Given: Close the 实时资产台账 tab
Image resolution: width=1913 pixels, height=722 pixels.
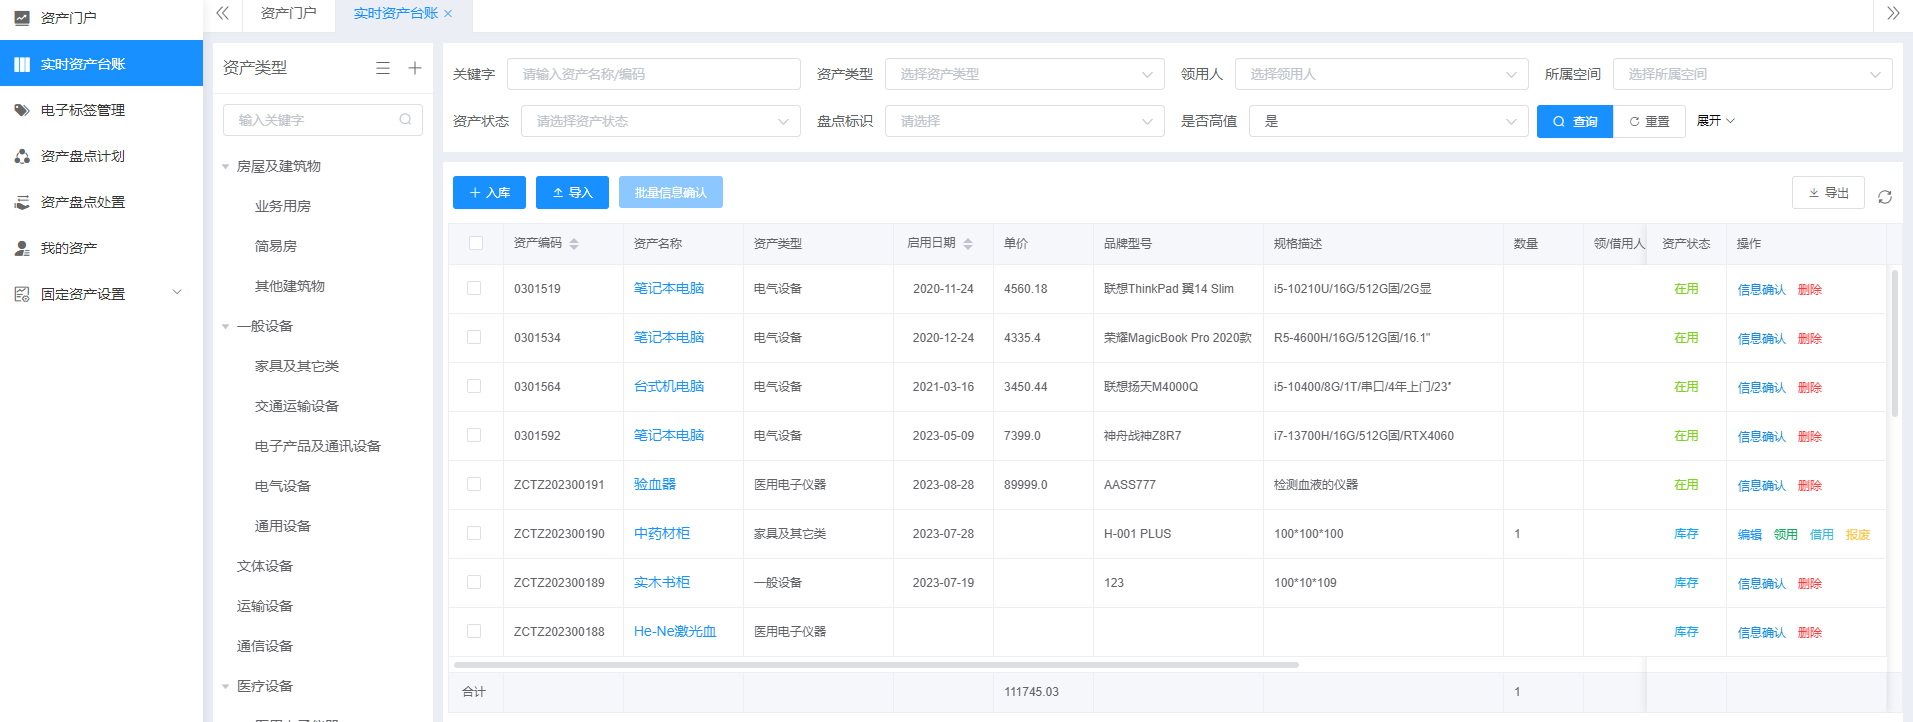Looking at the screenshot, I should (448, 14).
